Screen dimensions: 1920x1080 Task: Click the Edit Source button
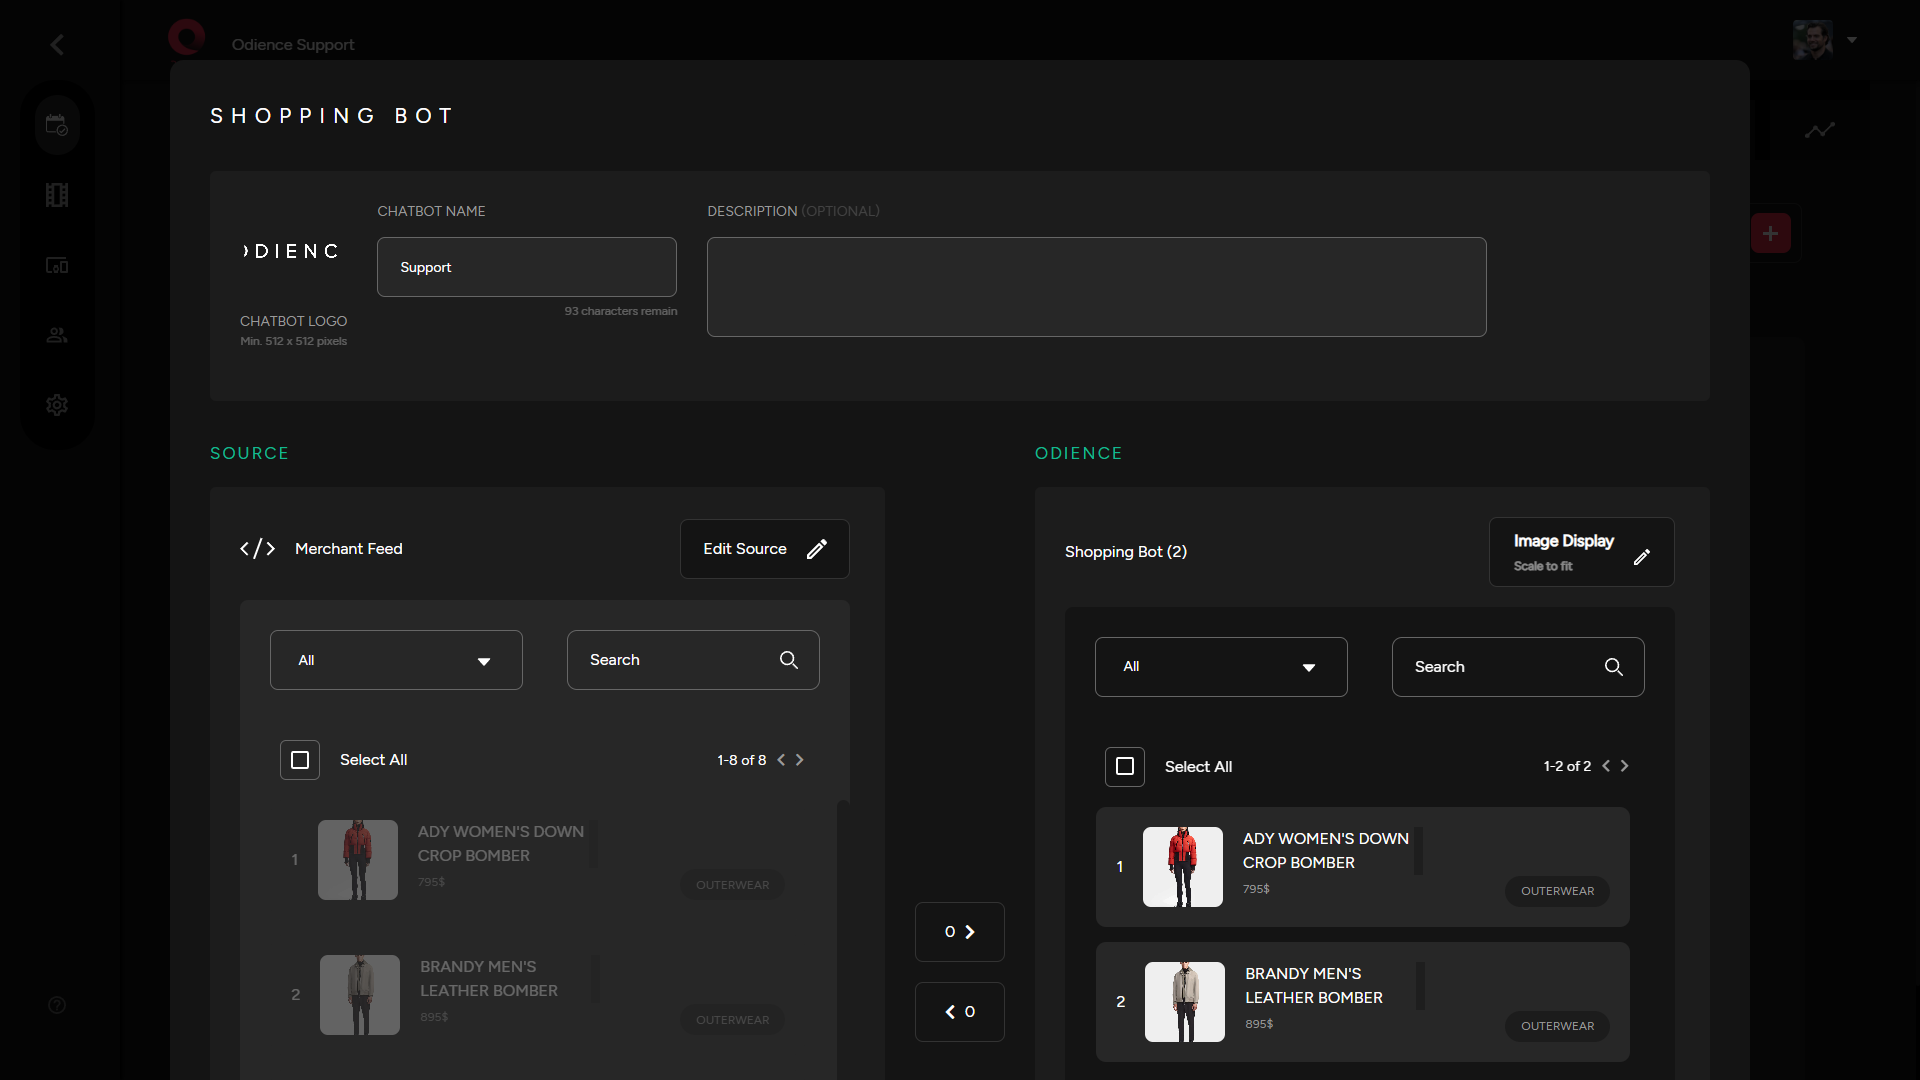click(764, 549)
